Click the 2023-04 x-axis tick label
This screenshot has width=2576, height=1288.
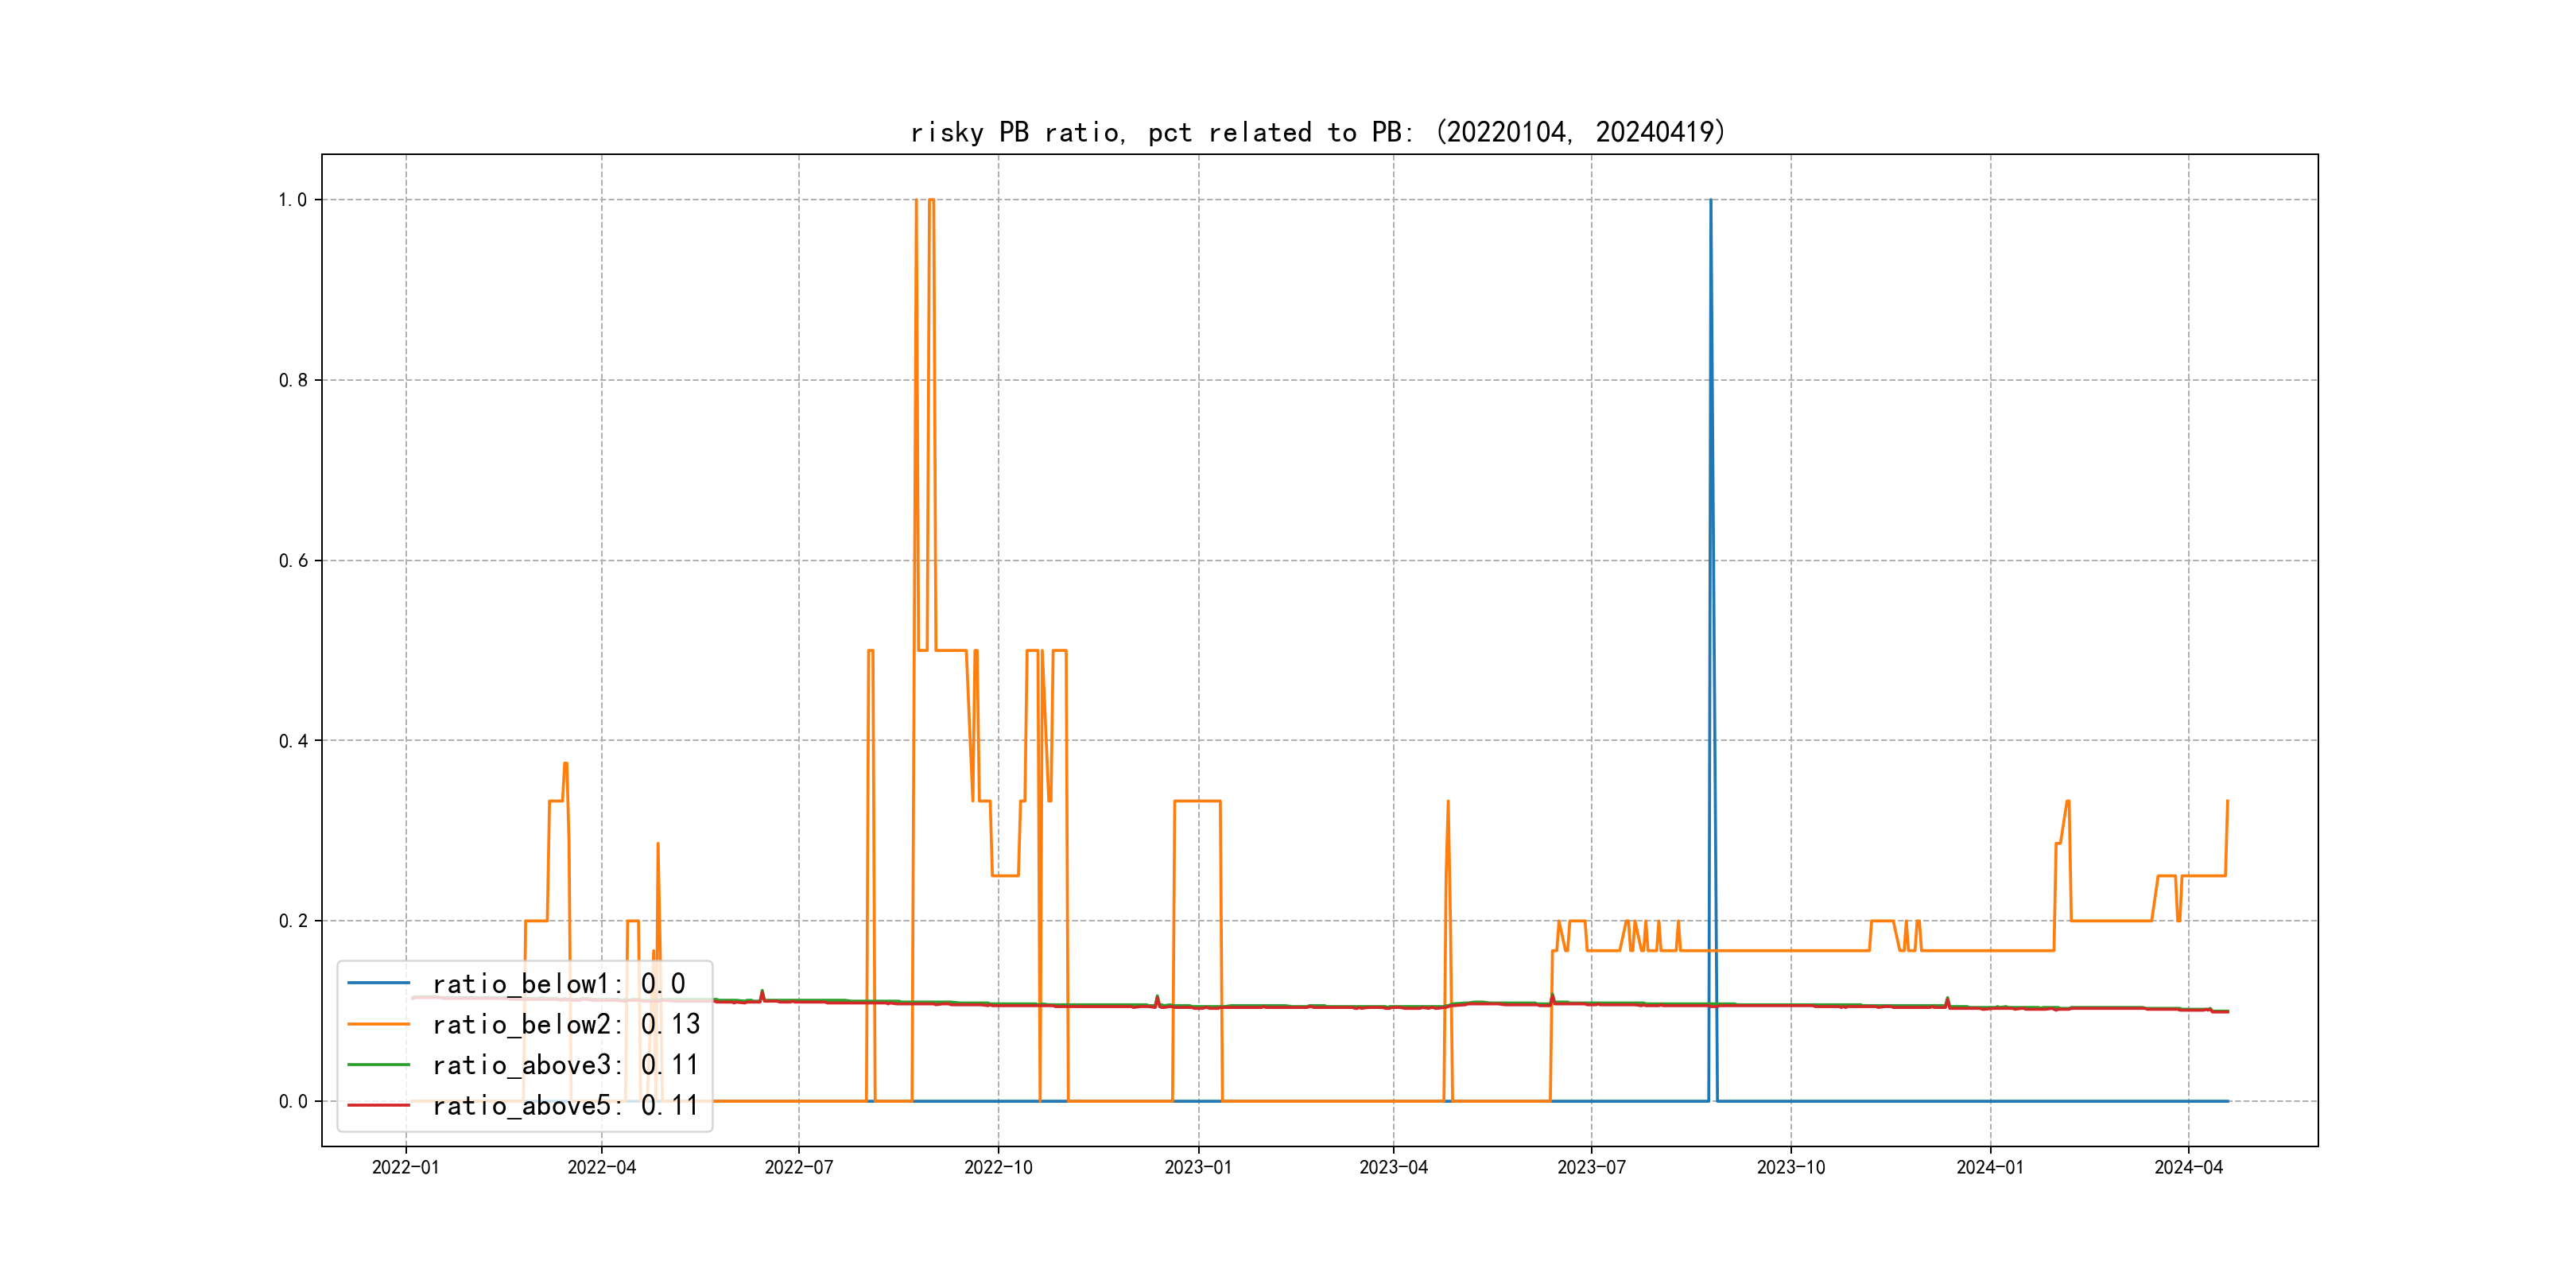click(1393, 1167)
